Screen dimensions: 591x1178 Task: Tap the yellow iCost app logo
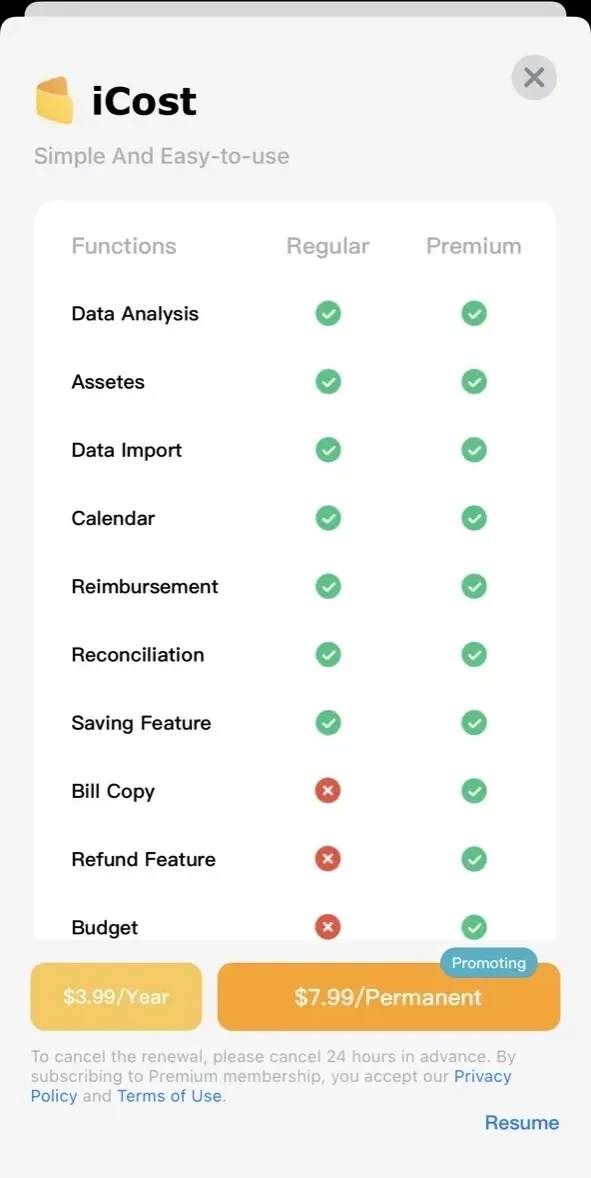pyautogui.click(x=55, y=100)
